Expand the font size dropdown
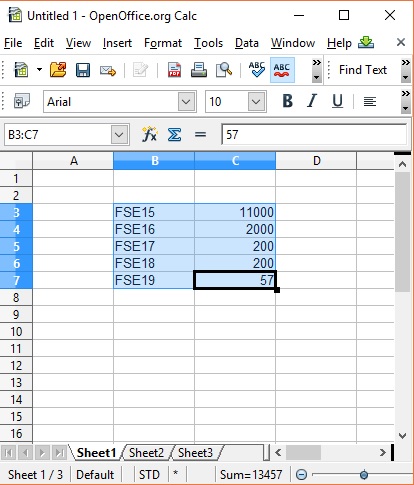Image resolution: width=414 pixels, height=485 pixels. [x=256, y=101]
